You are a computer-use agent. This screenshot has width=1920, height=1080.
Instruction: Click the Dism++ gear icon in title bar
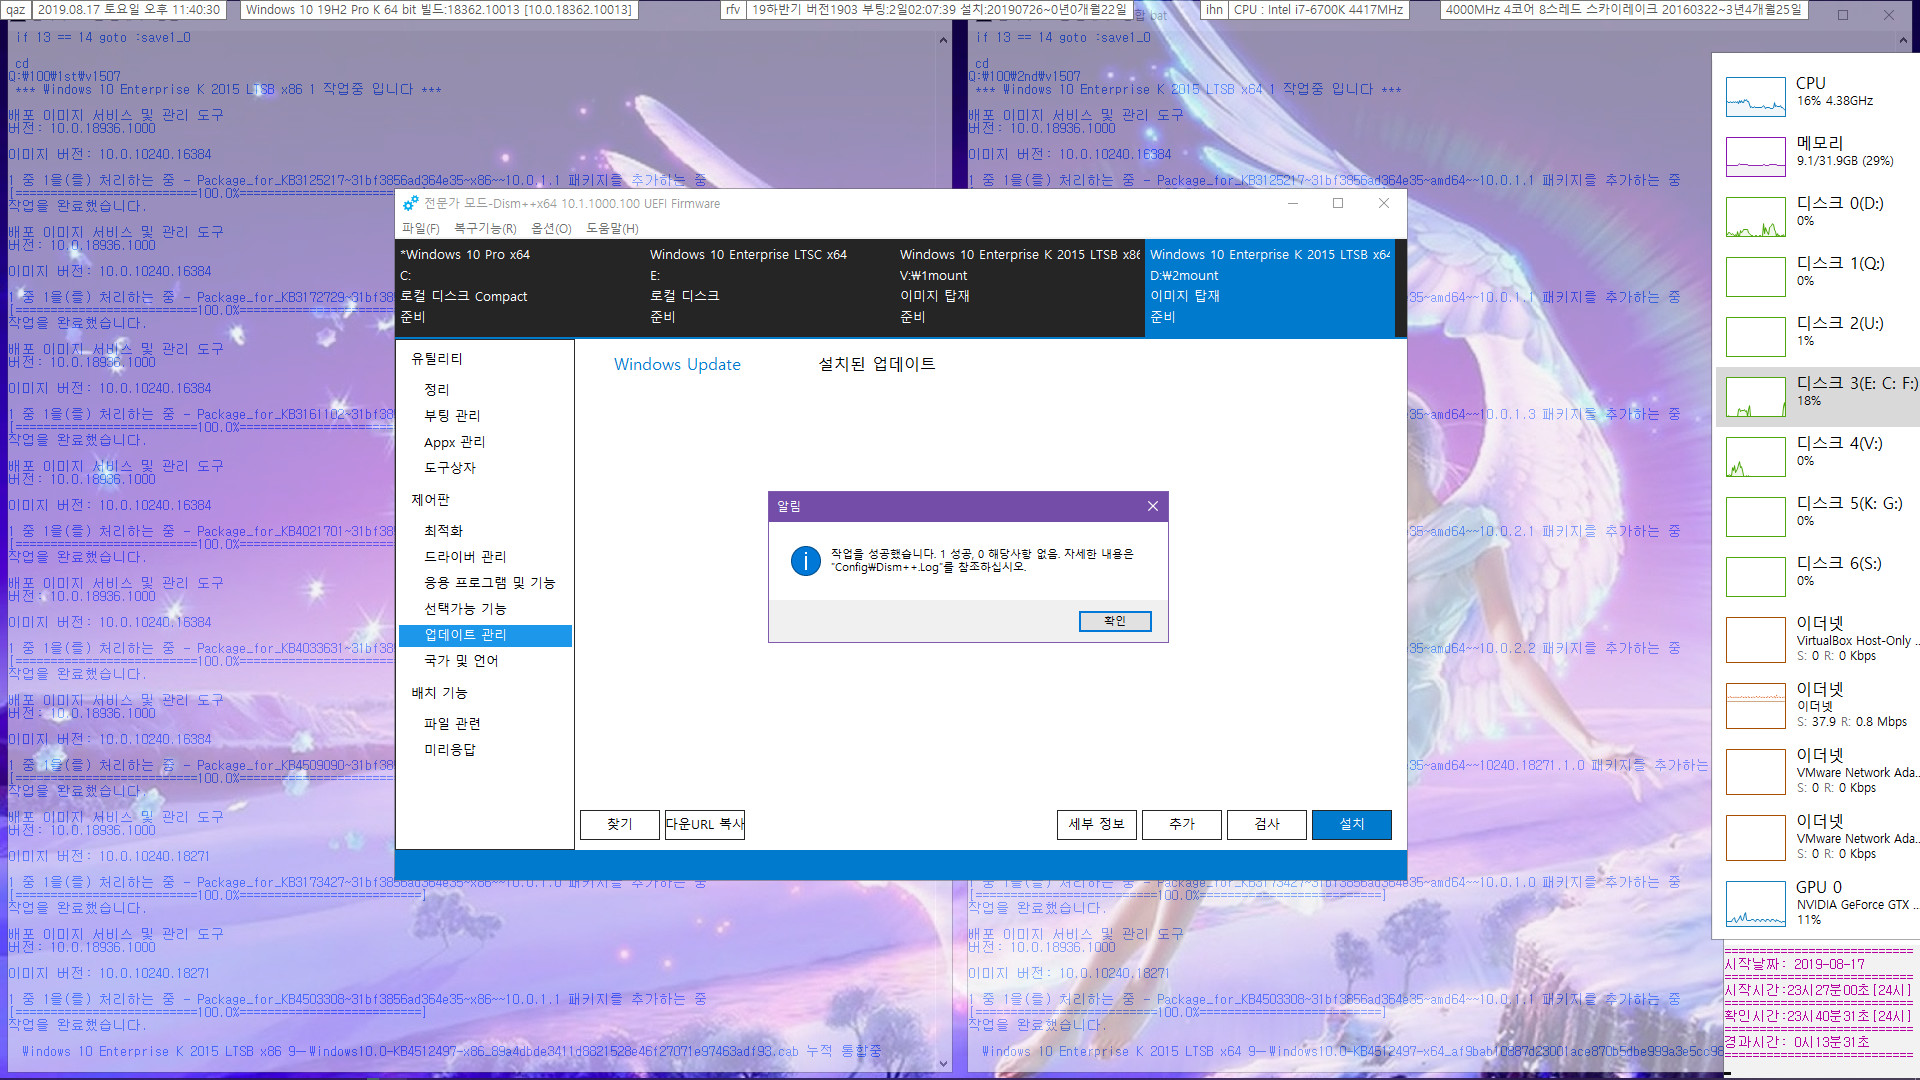(x=410, y=203)
